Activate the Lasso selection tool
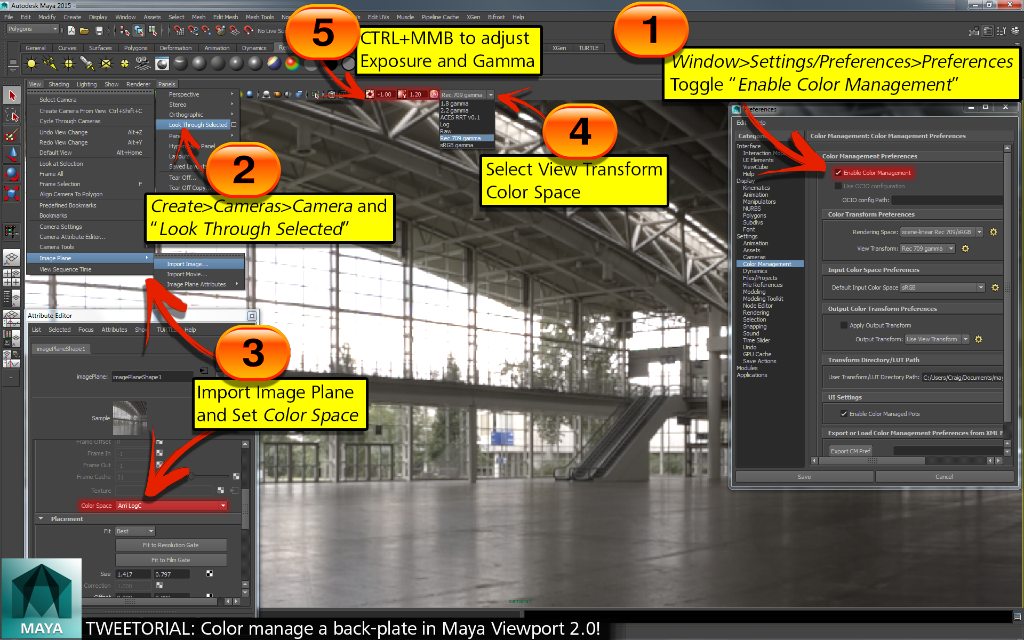Image resolution: width=1024 pixels, height=640 pixels. coord(11,114)
